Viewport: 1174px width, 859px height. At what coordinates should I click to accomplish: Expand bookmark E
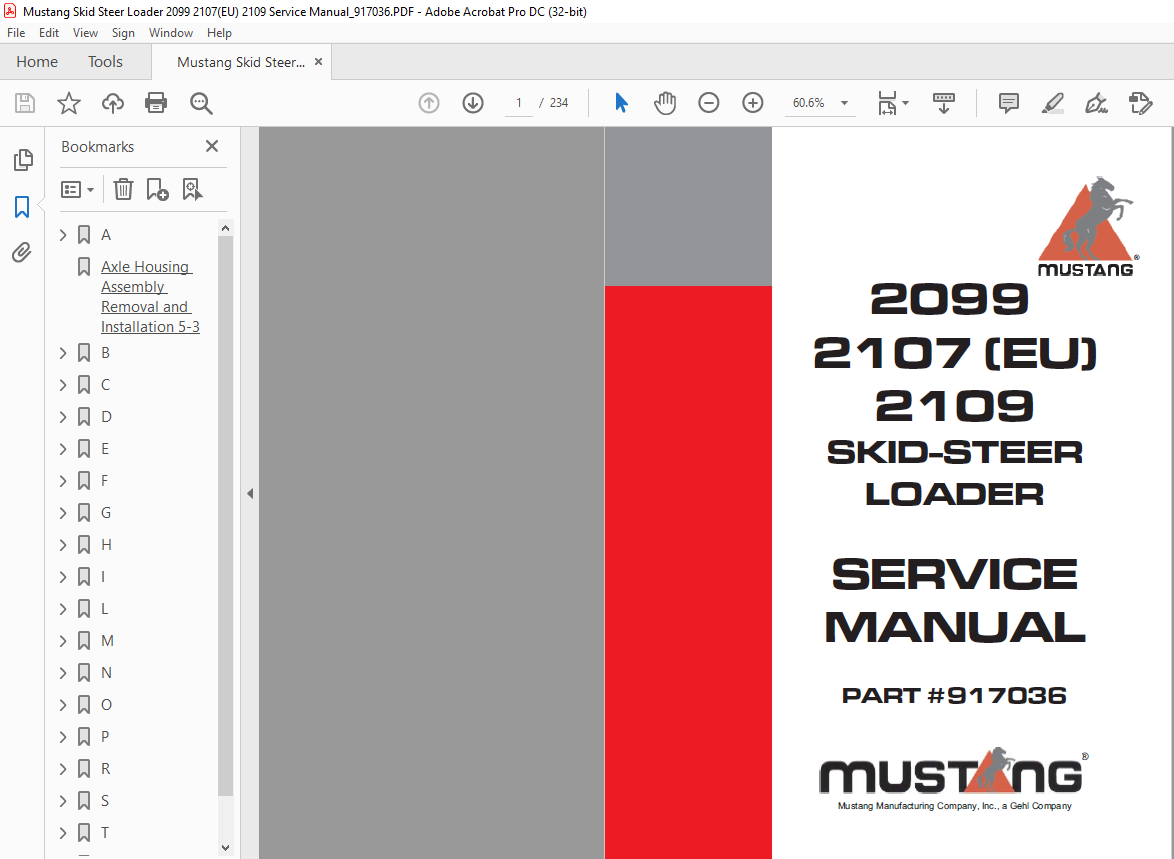pos(63,449)
